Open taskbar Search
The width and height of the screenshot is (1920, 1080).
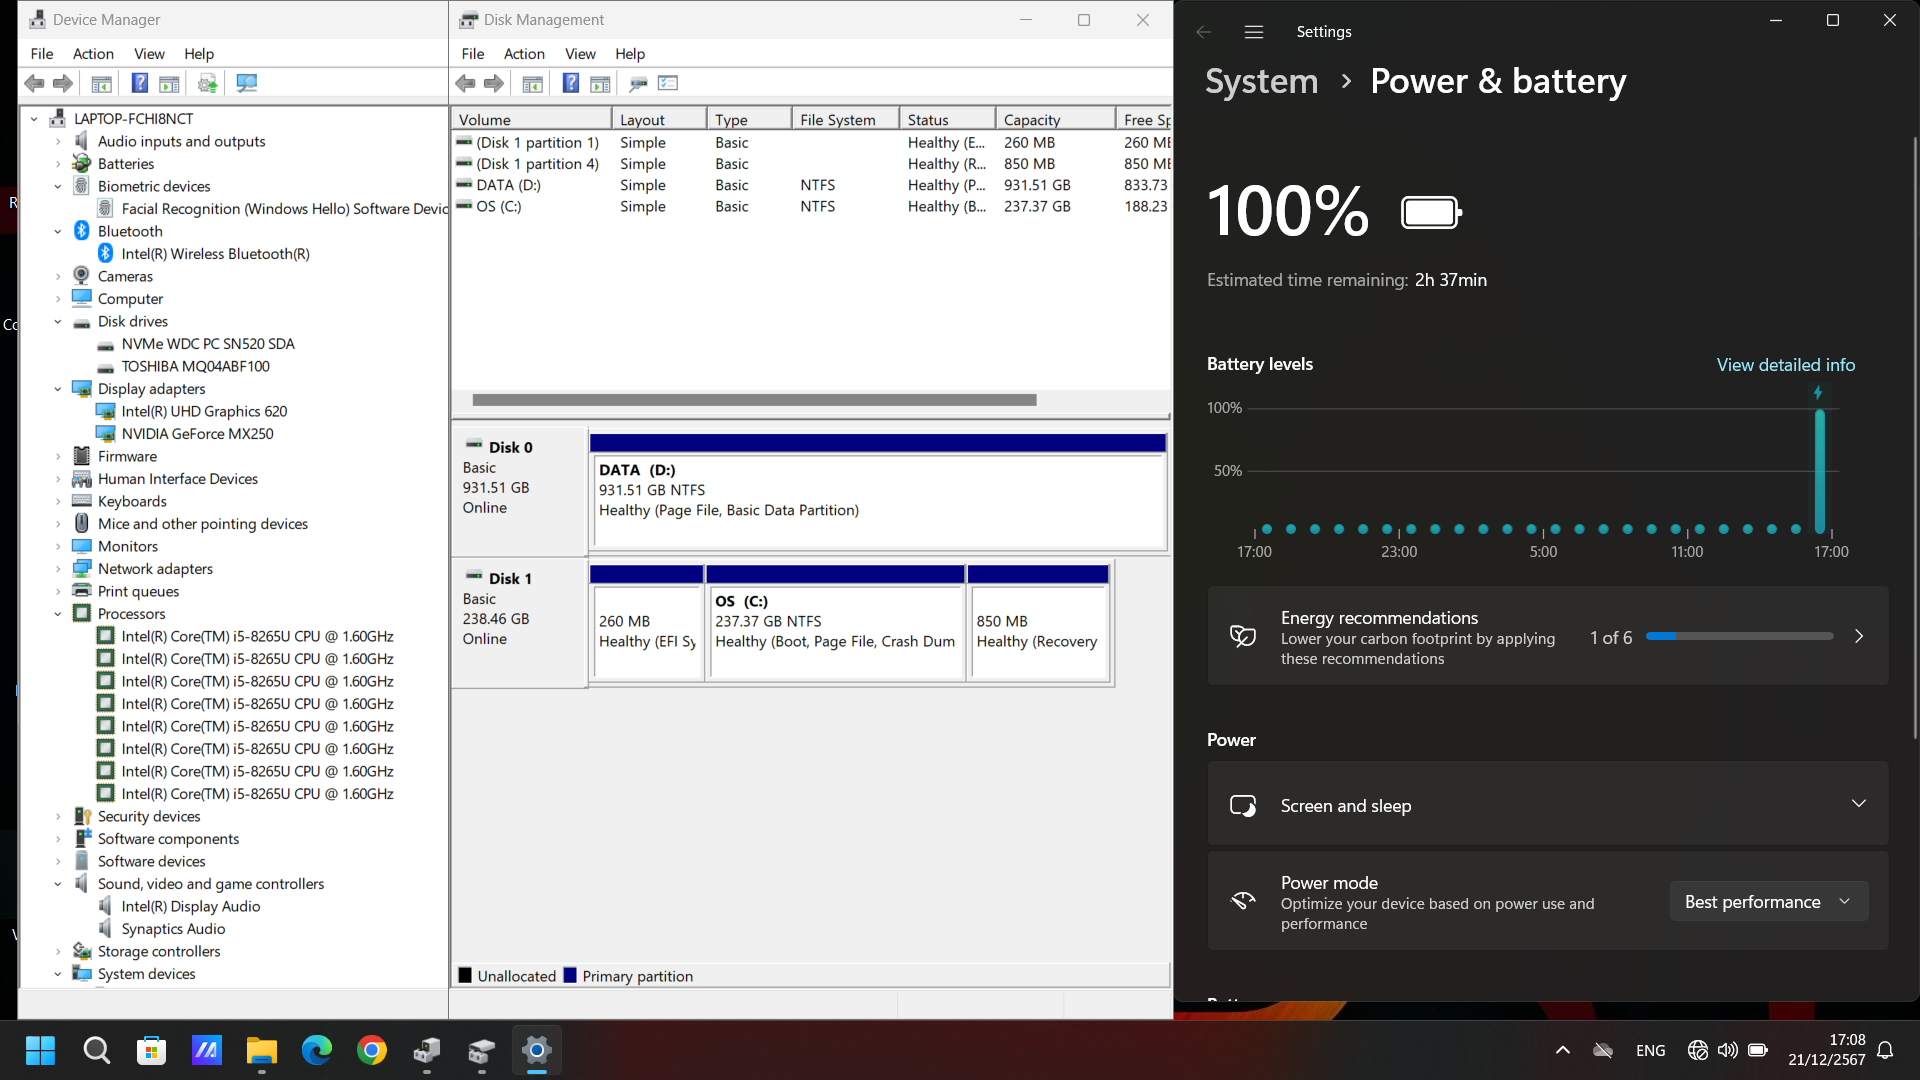pos(96,1050)
